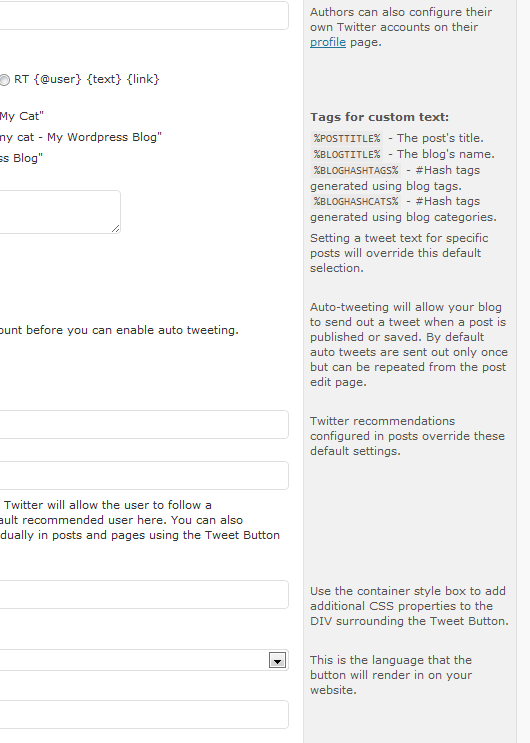Click inside the language select box
The width and height of the screenshot is (530, 743).
(x=144, y=660)
